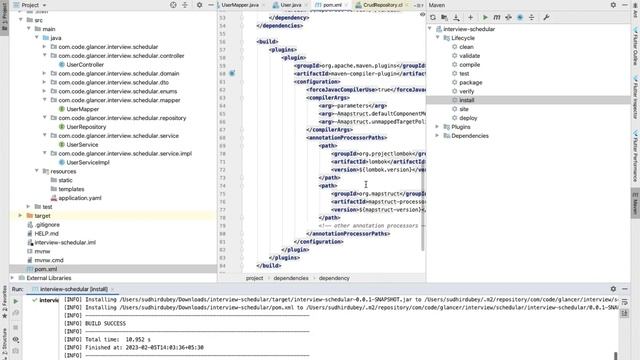Open Maven side tool window tab
640x360 pixels.
(x=636, y=203)
